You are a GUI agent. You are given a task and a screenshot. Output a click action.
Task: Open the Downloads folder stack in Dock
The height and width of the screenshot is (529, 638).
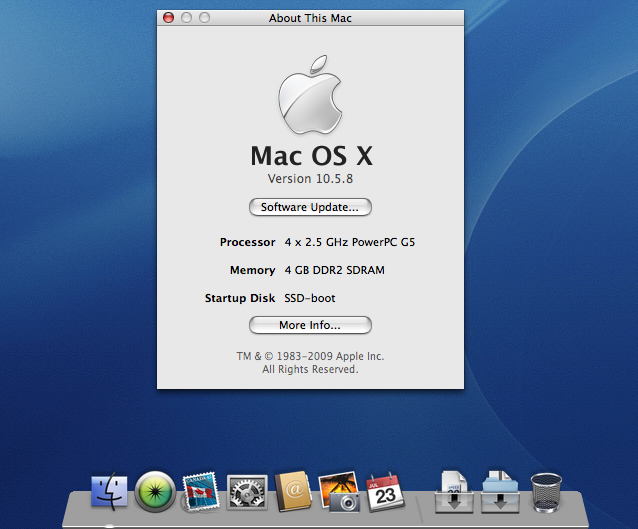pos(500,492)
